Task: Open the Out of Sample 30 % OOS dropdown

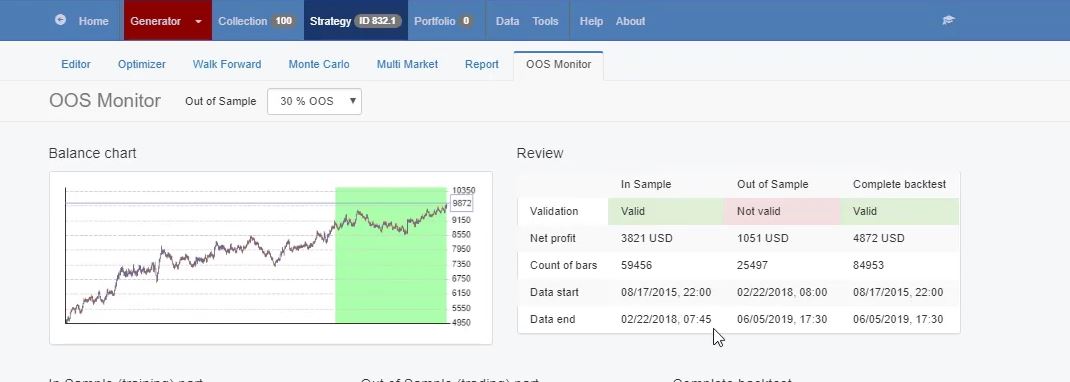Action: tap(314, 101)
